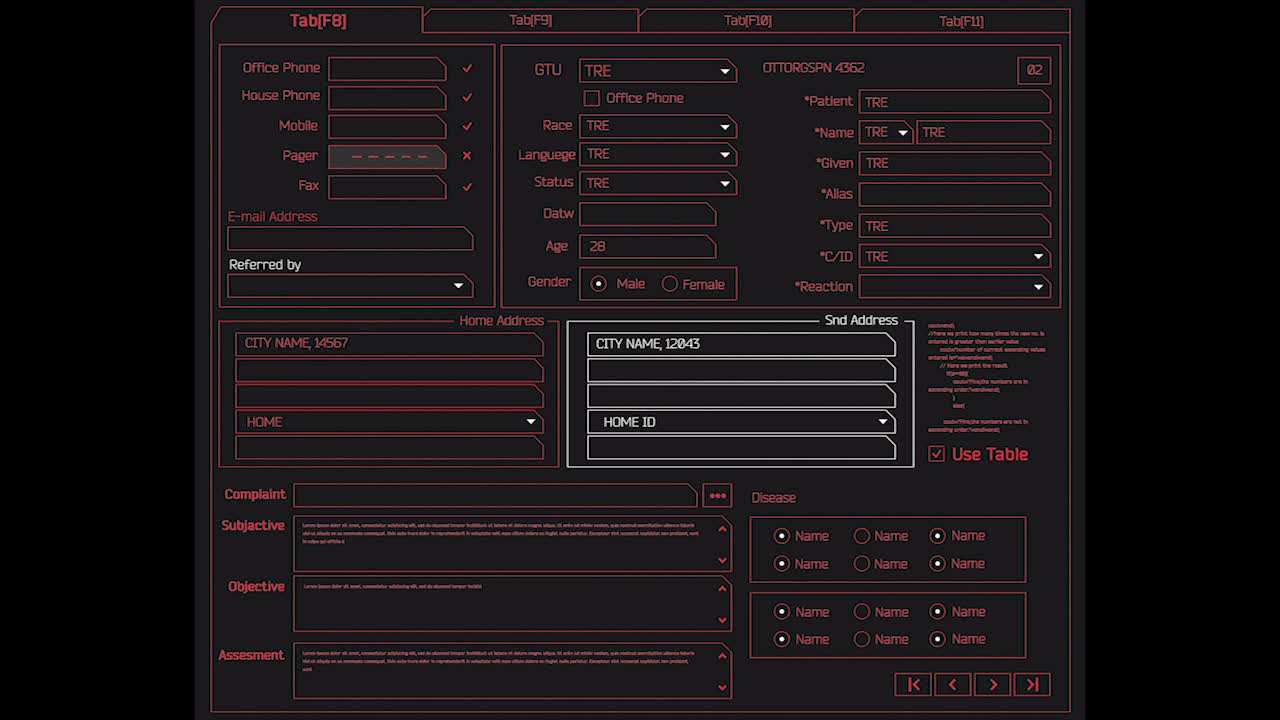Open the Race dropdown
This screenshot has width=1280, height=720.
[x=658, y=126]
